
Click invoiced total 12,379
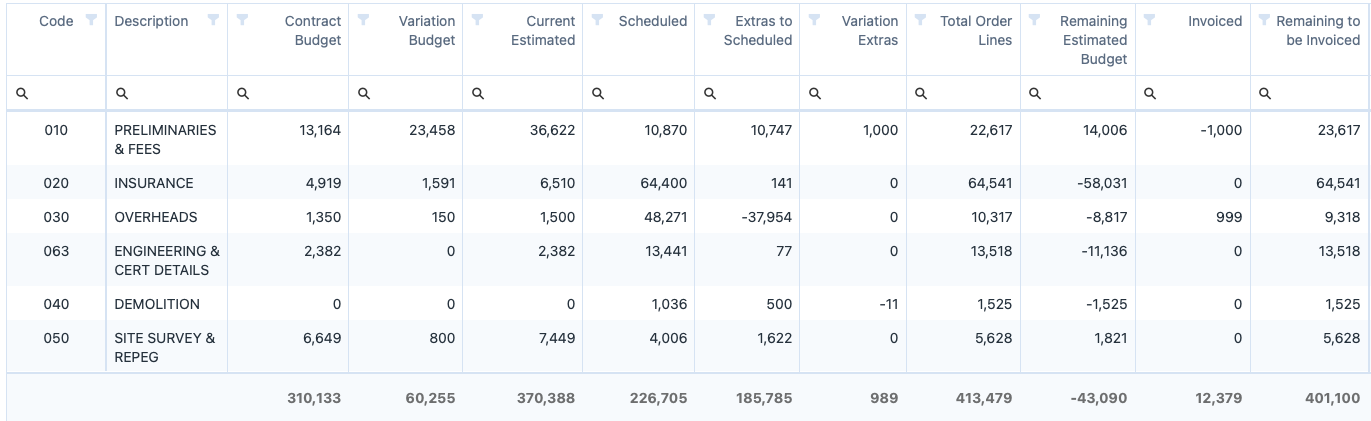[x=1217, y=398]
